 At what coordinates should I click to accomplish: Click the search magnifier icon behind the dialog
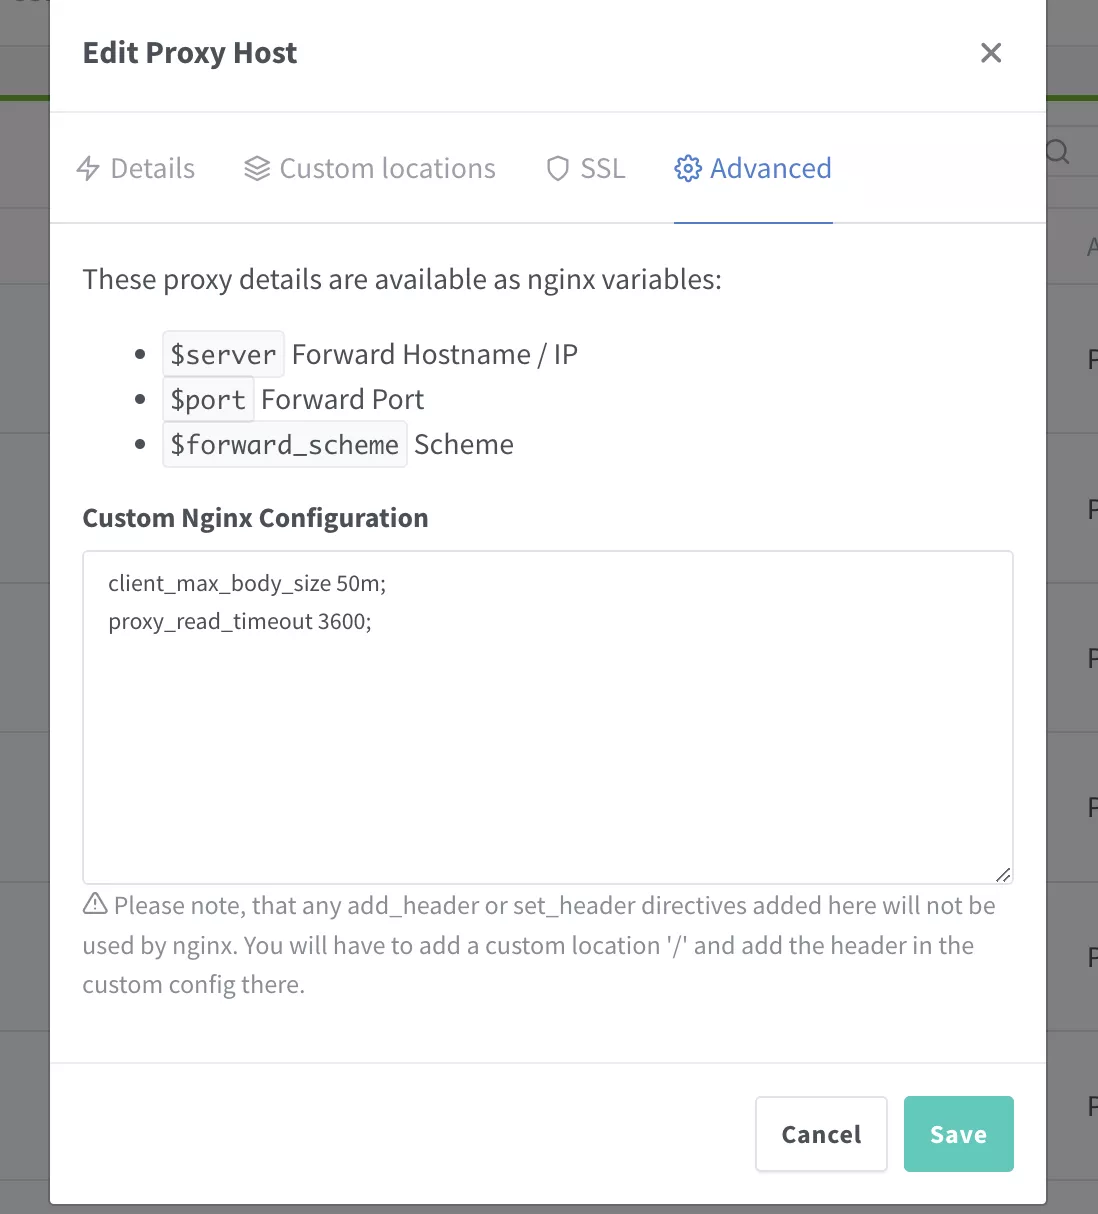pyautogui.click(x=1057, y=152)
